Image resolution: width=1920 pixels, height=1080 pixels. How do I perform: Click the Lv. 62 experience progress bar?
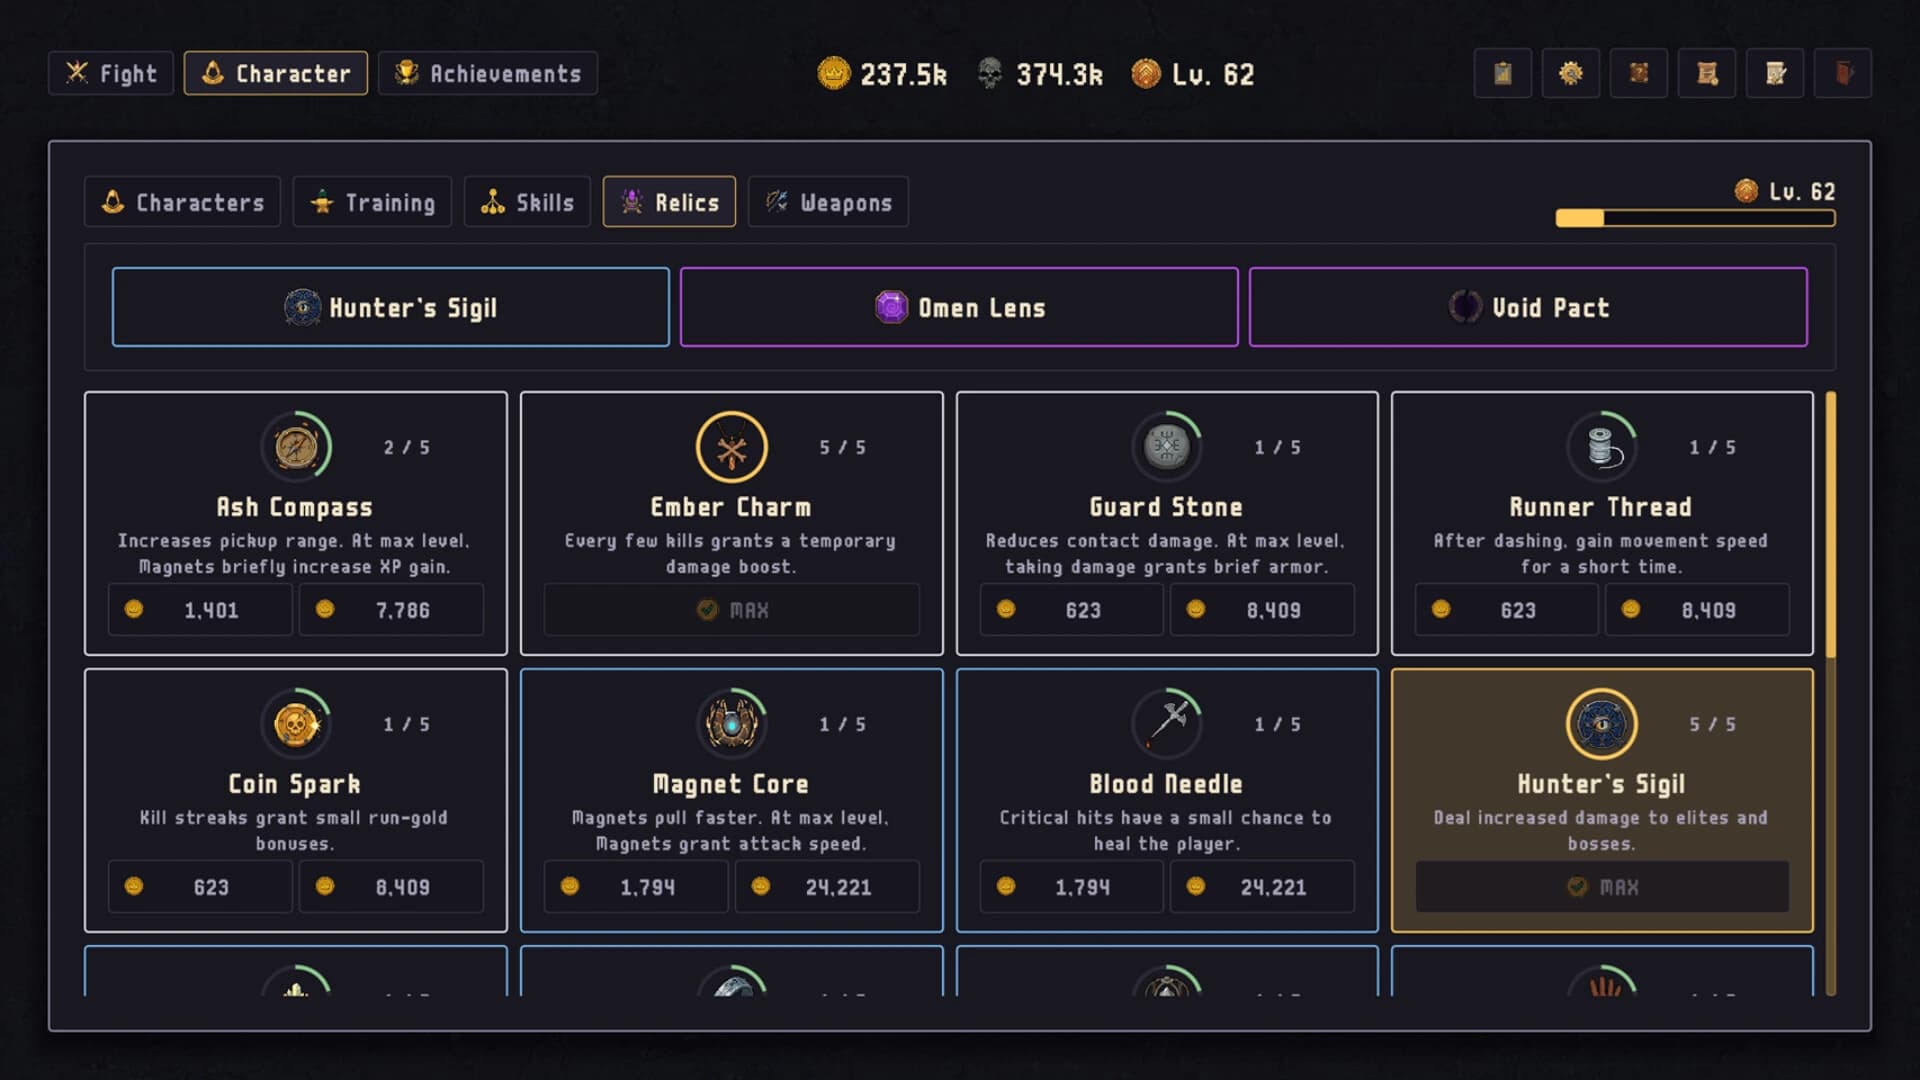coord(1695,218)
